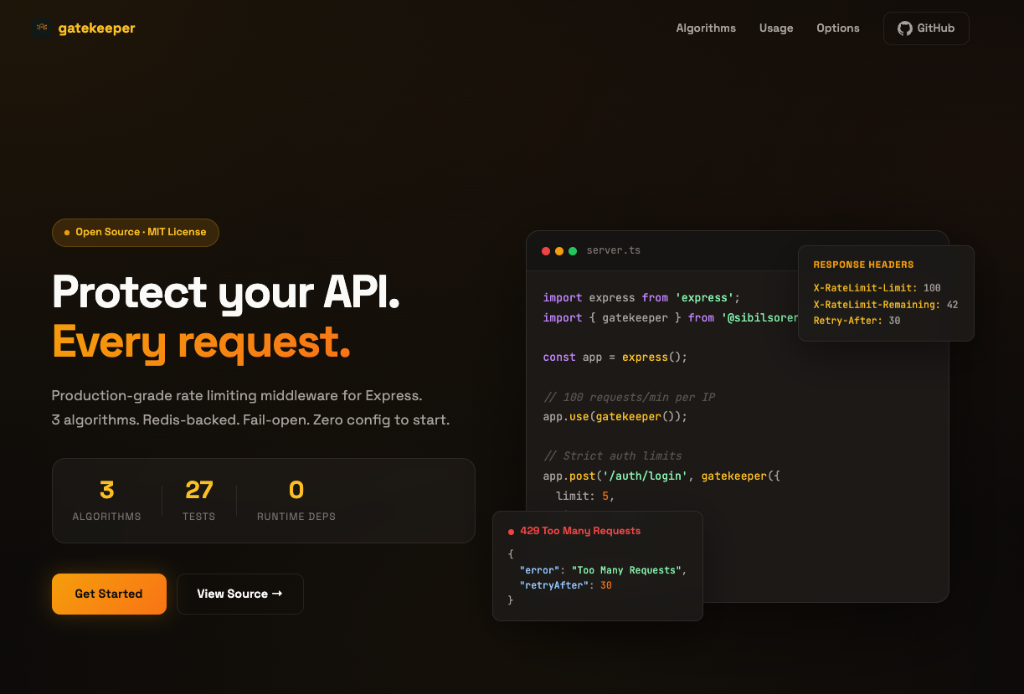Click the Open Source · MIT License badge

(135, 232)
